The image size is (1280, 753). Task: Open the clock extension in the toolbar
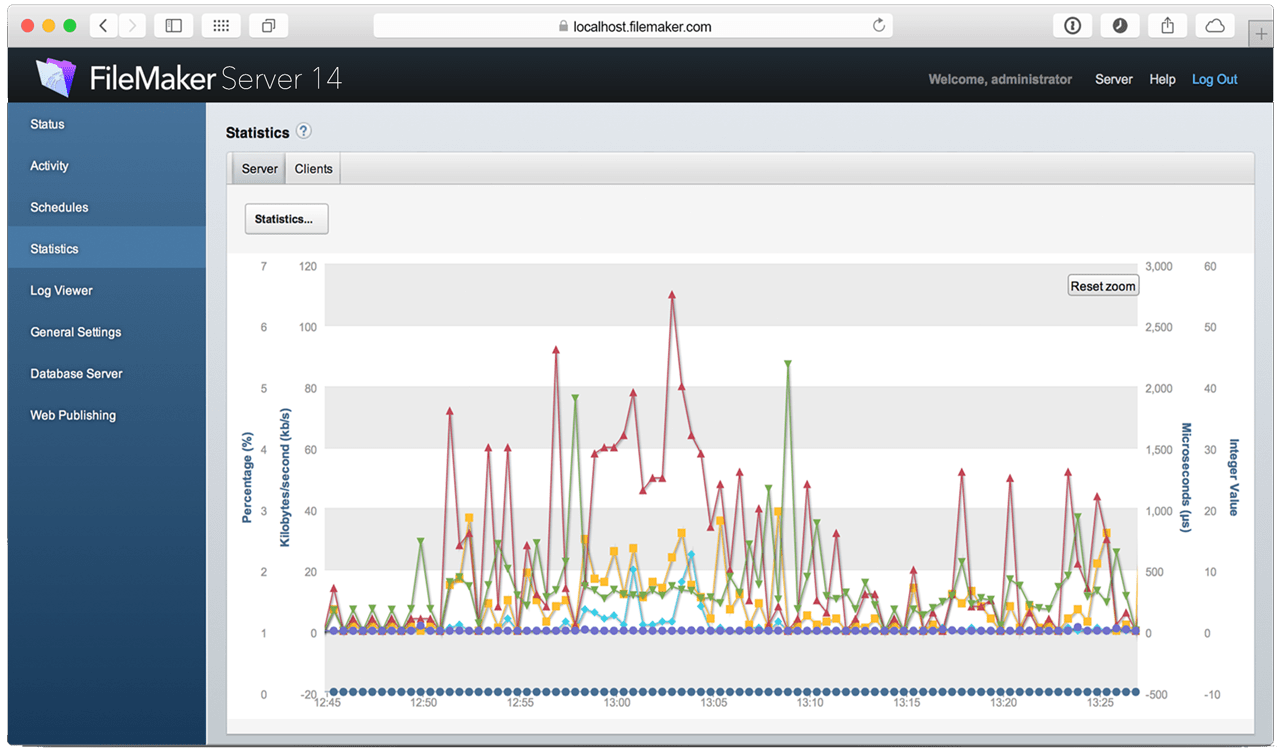[1120, 25]
